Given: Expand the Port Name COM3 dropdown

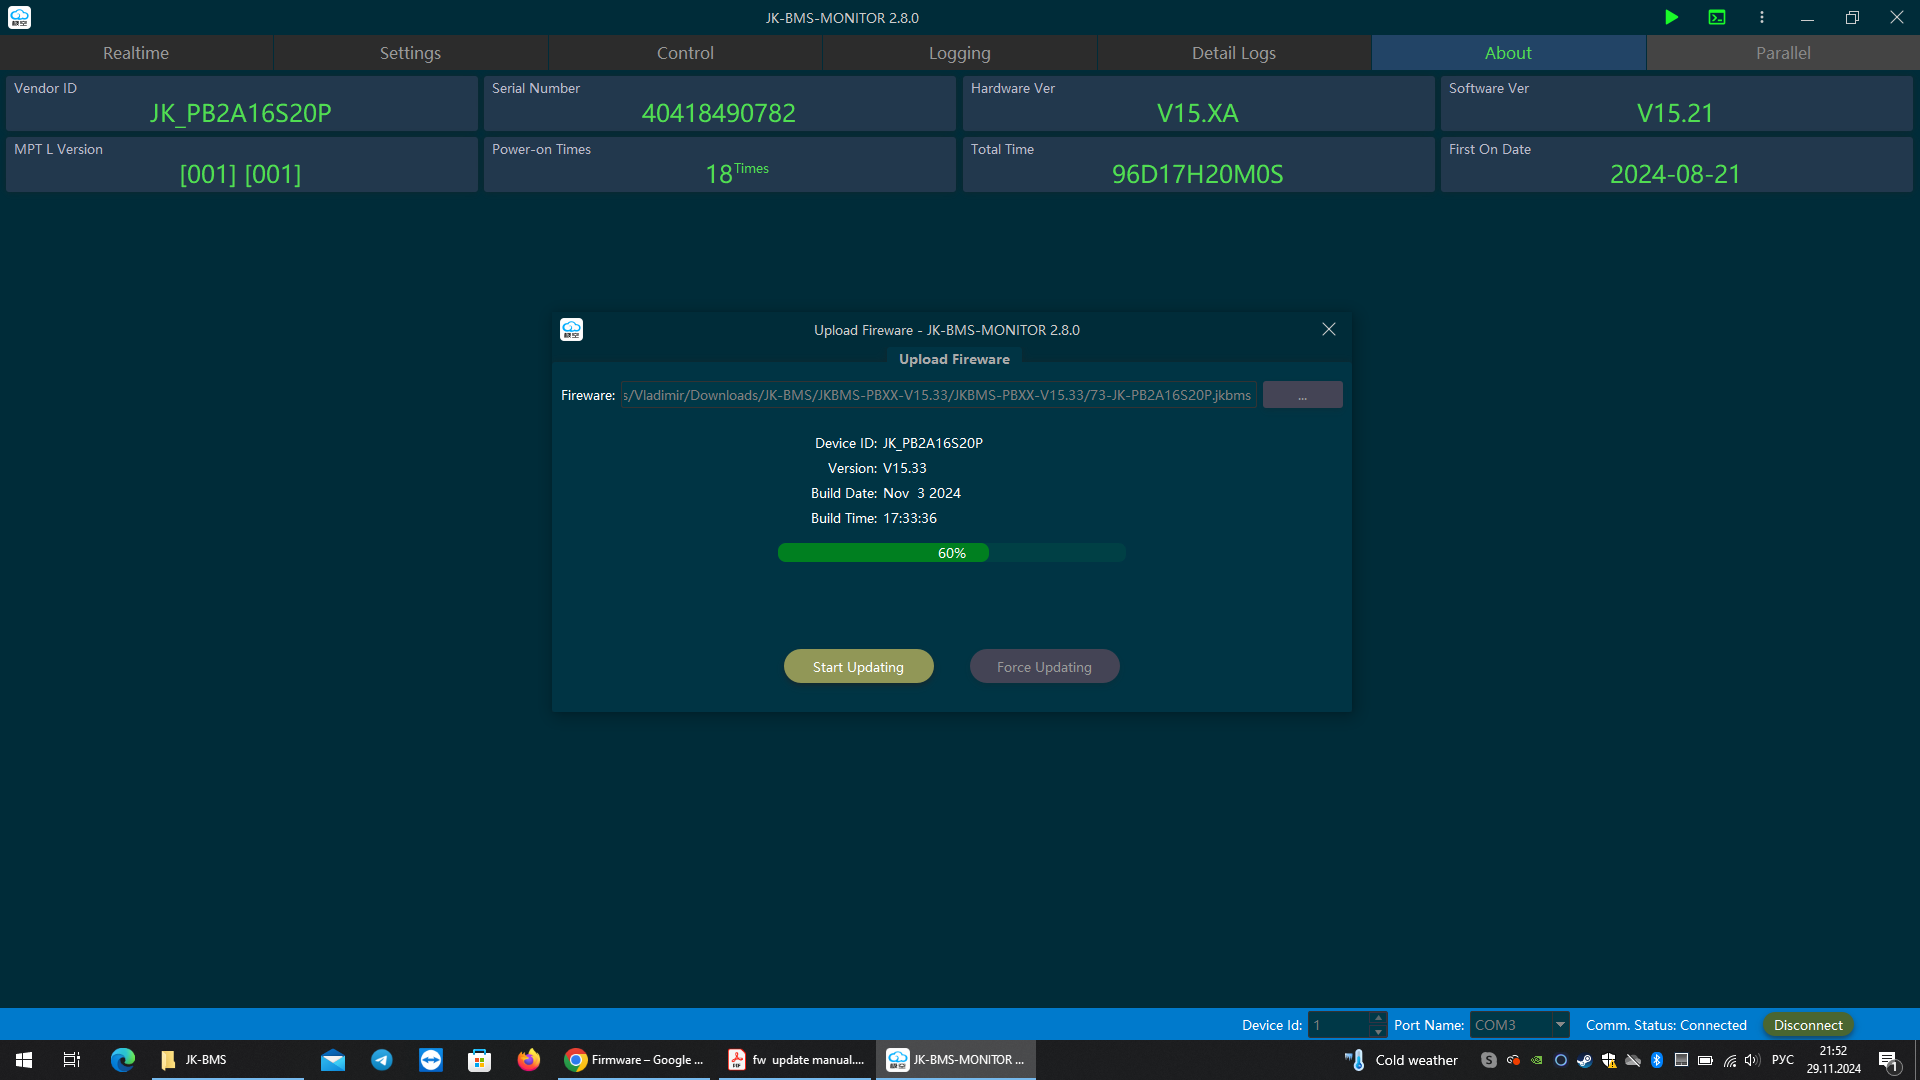Looking at the screenshot, I should pos(1560,1025).
